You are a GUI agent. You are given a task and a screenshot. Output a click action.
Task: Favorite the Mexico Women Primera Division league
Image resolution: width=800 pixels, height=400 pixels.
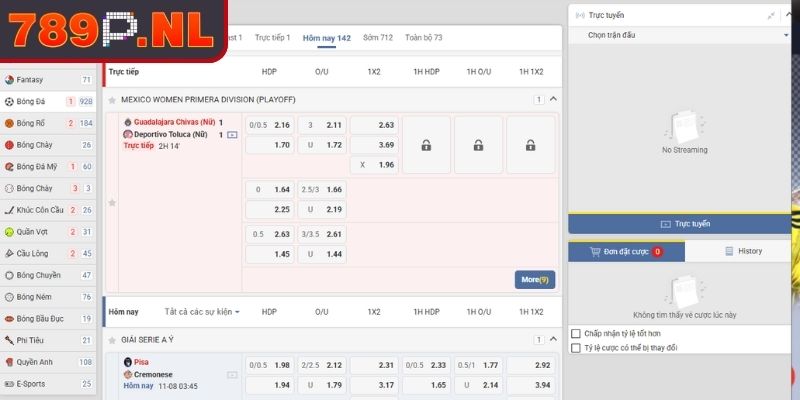[x=112, y=100]
